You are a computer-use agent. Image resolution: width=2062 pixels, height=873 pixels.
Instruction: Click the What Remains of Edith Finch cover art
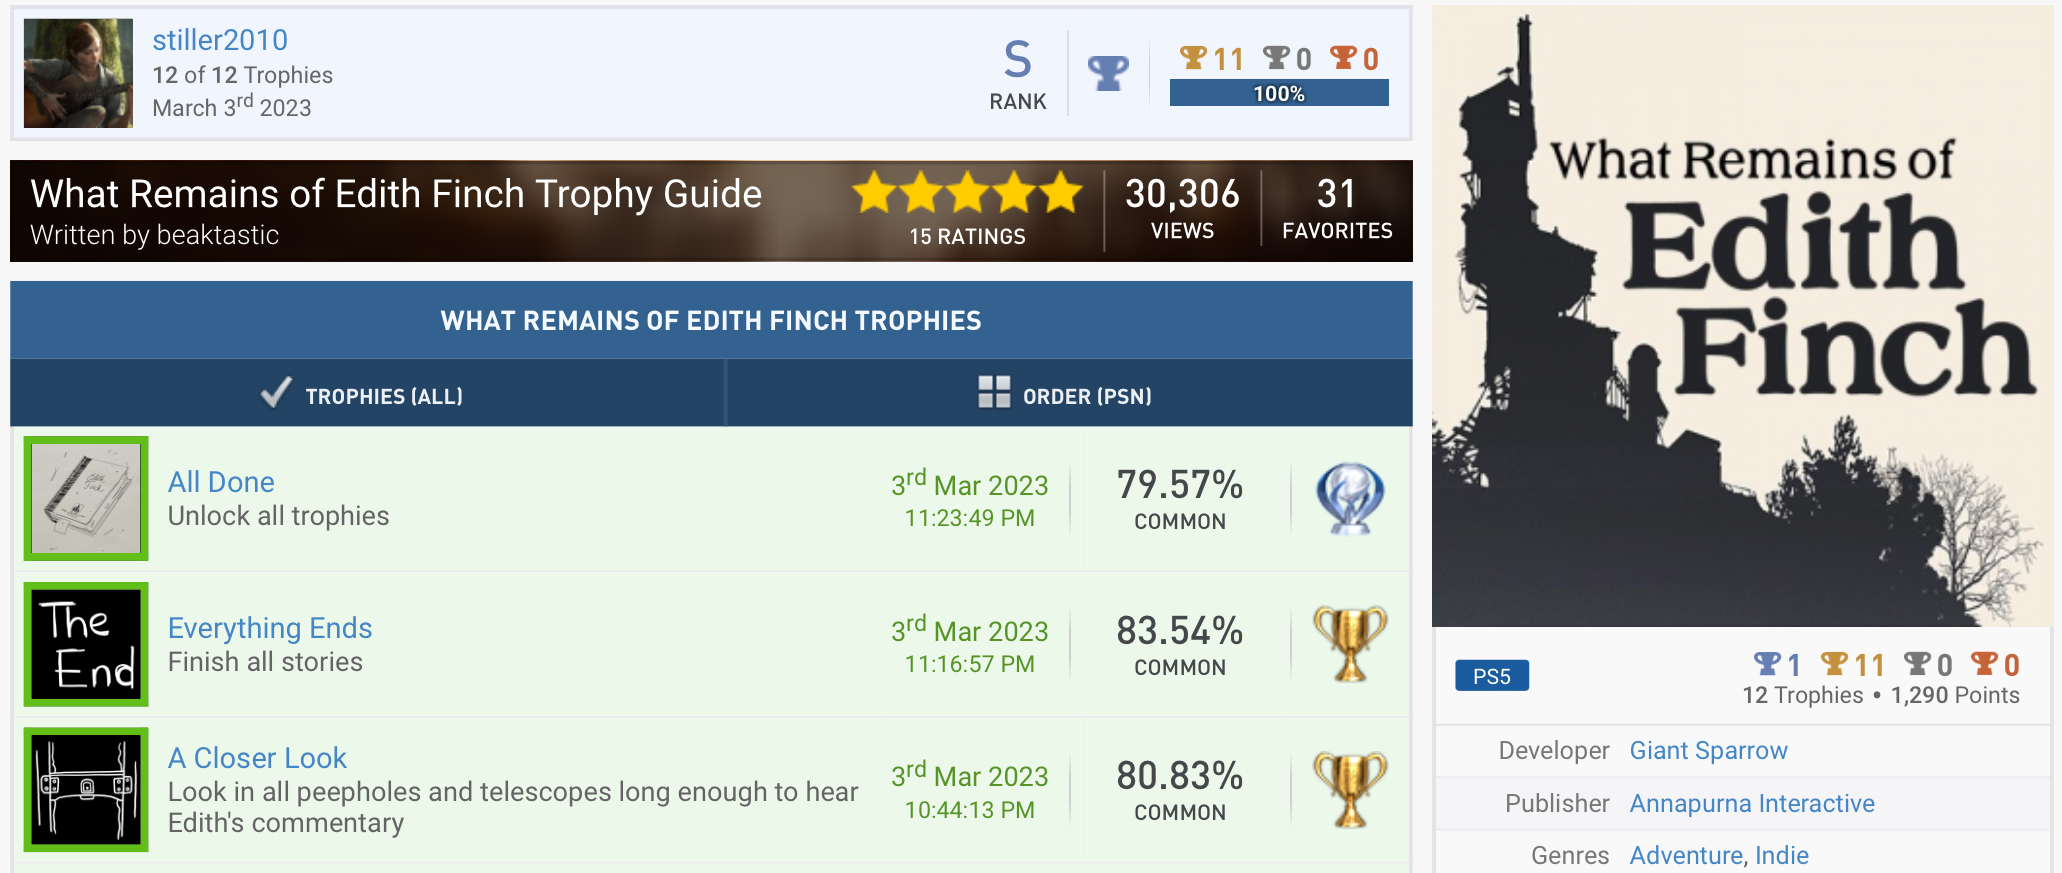[x=1742, y=316]
